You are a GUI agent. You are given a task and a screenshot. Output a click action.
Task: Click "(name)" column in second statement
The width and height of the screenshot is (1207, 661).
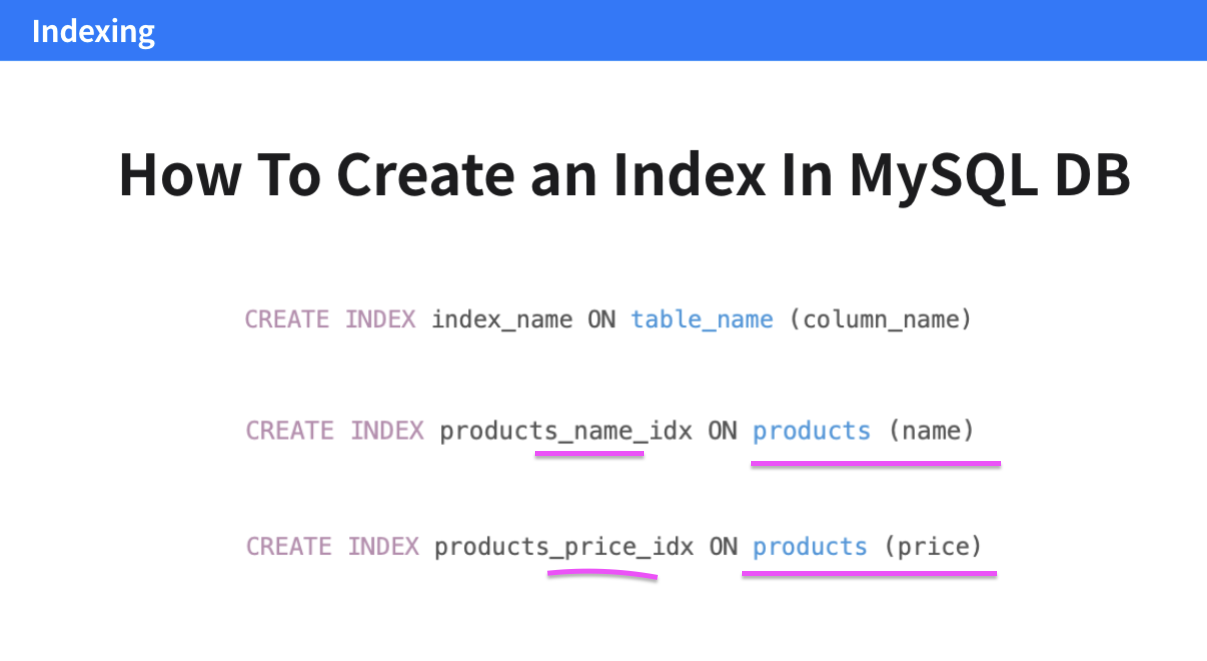930,431
